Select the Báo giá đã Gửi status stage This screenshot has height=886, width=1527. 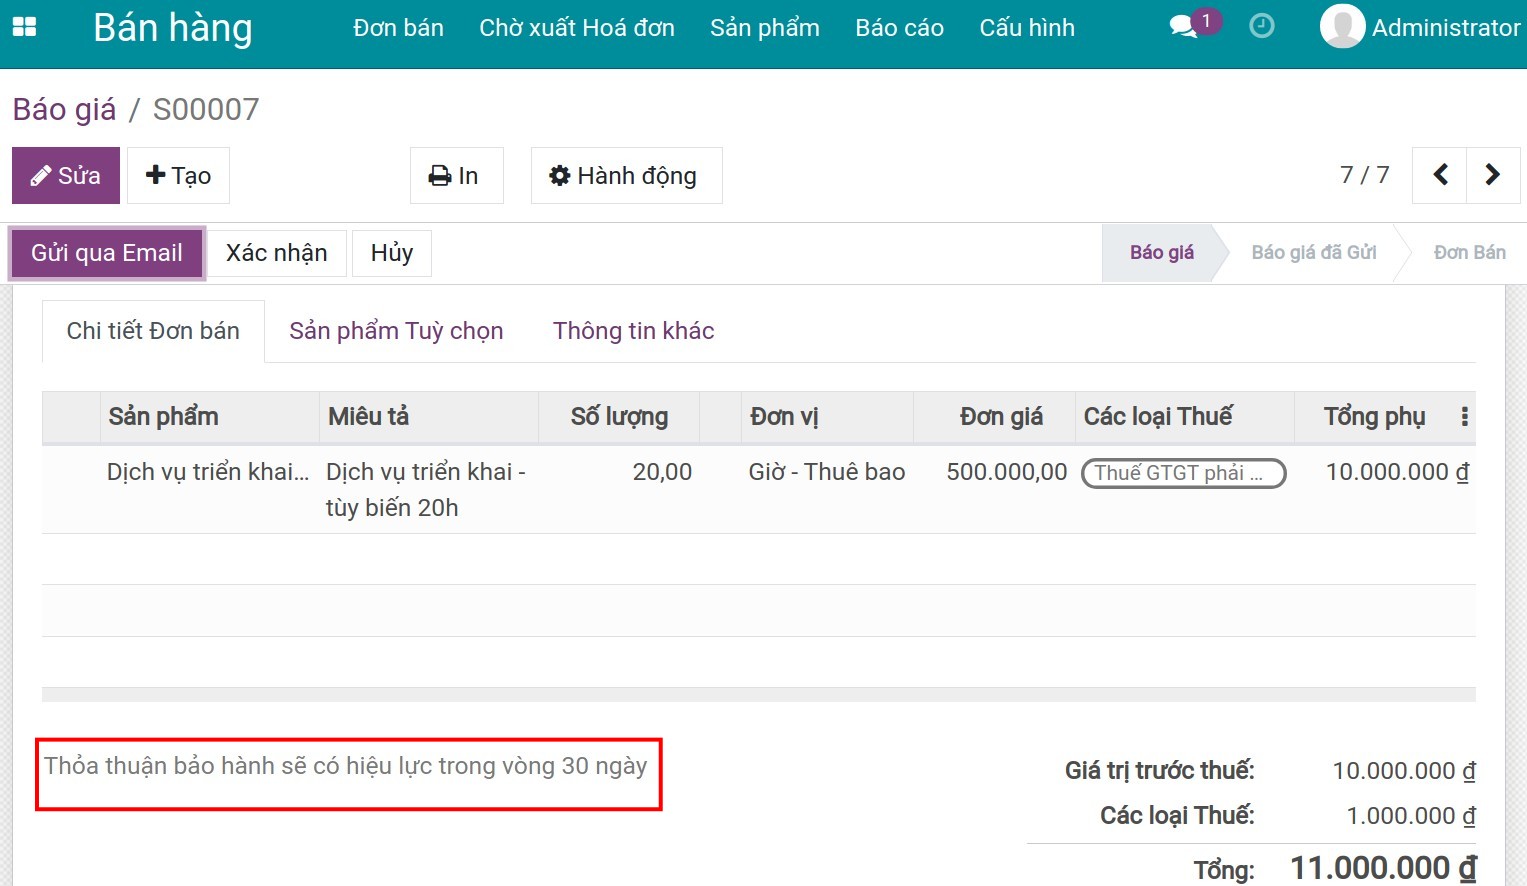click(x=1314, y=253)
